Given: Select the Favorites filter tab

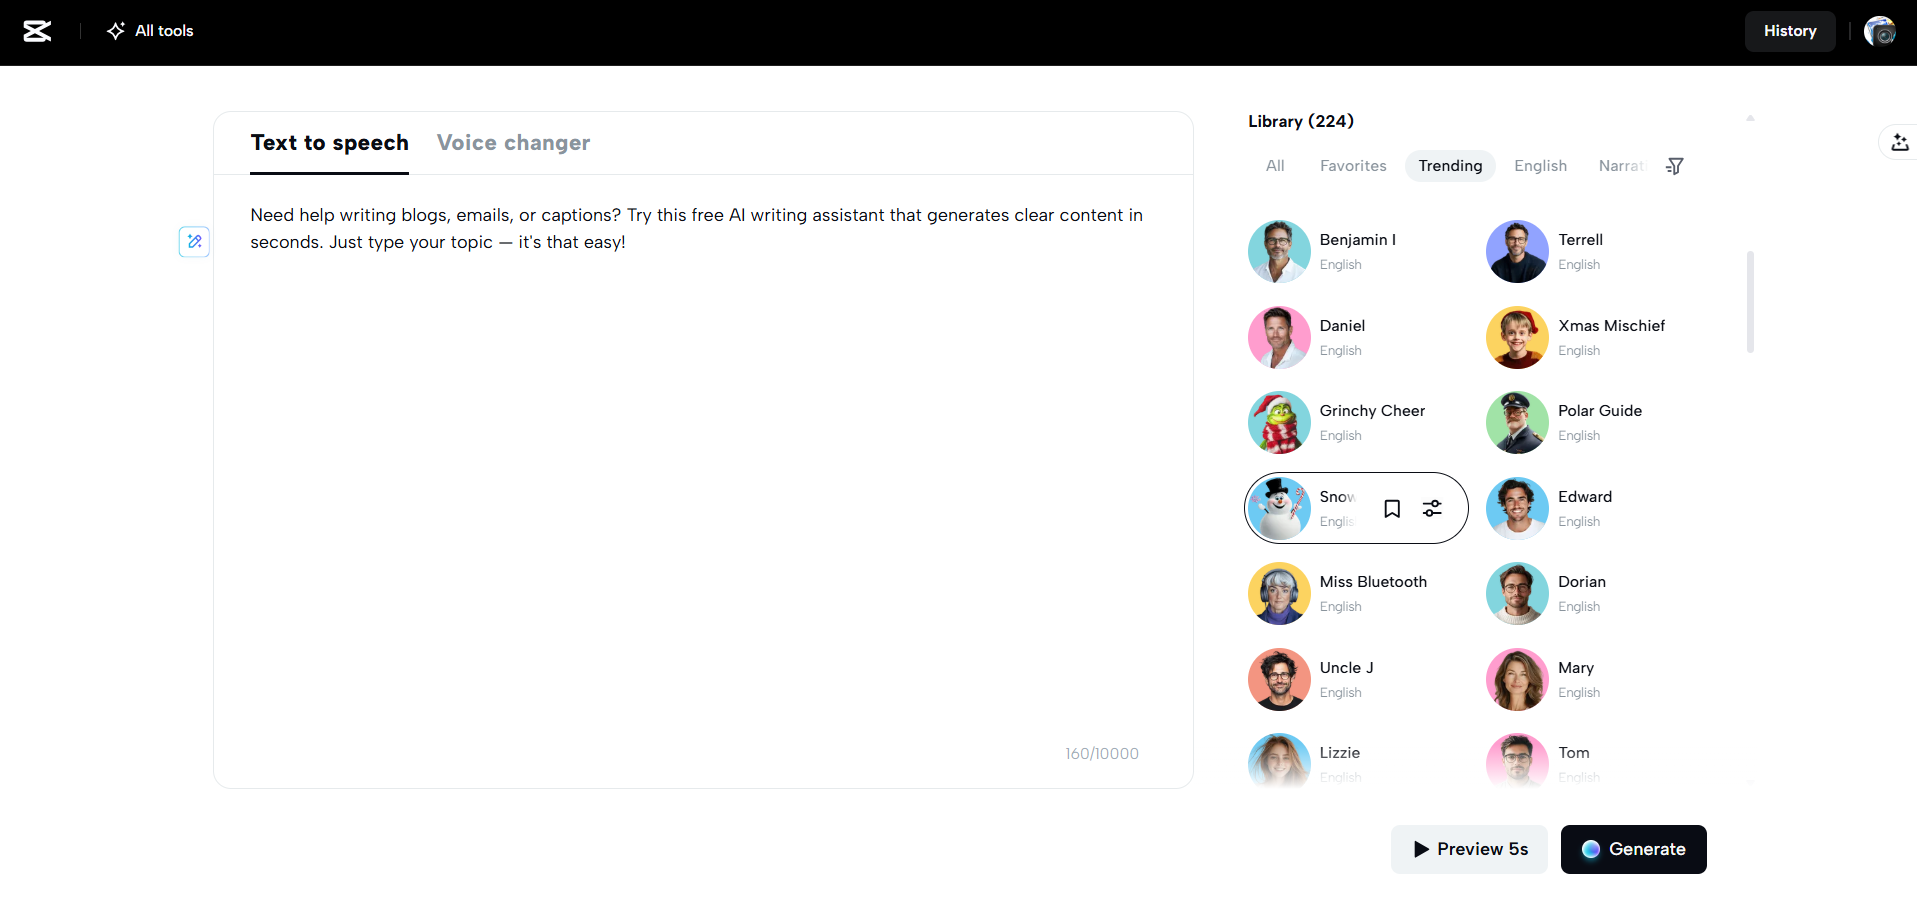Looking at the screenshot, I should (1353, 166).
